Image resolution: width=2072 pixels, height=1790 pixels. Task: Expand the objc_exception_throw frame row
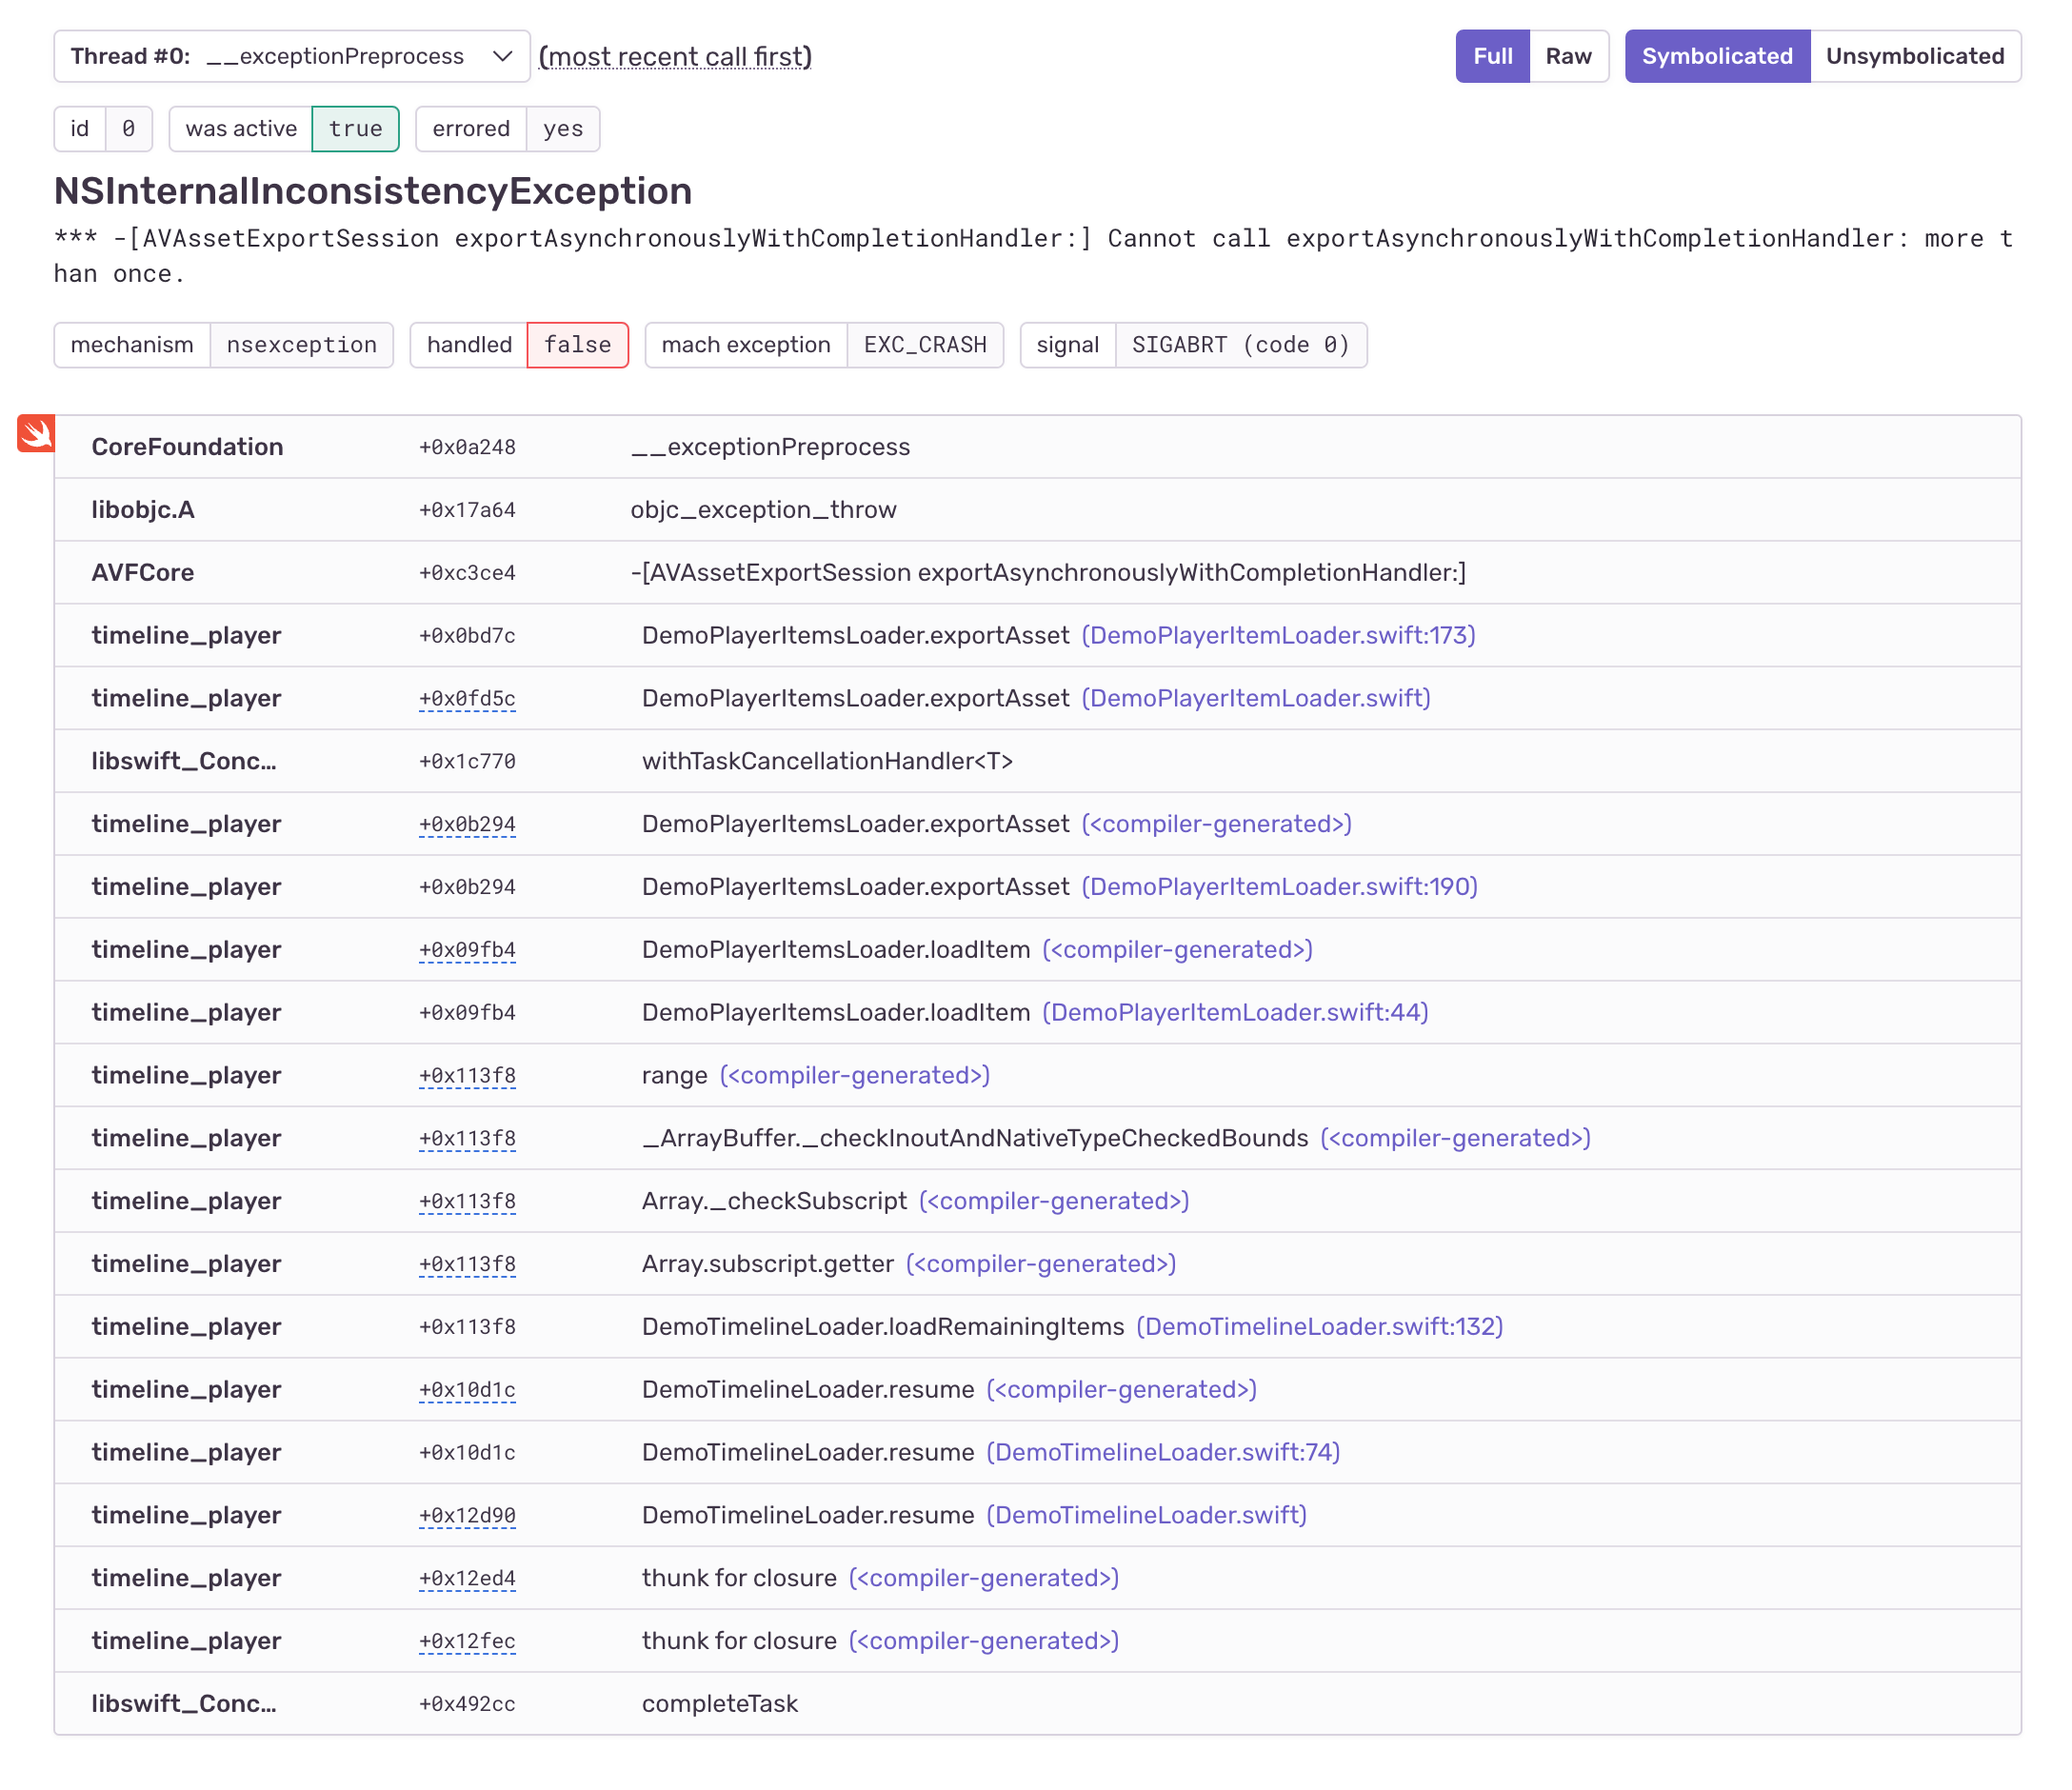763,510
